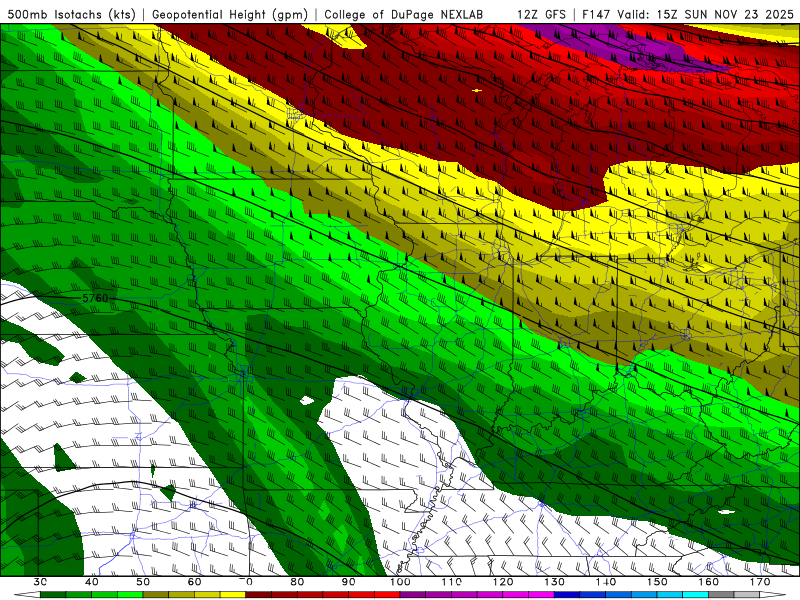Click the '500mb Isotachs (kts)' title text

71,14
